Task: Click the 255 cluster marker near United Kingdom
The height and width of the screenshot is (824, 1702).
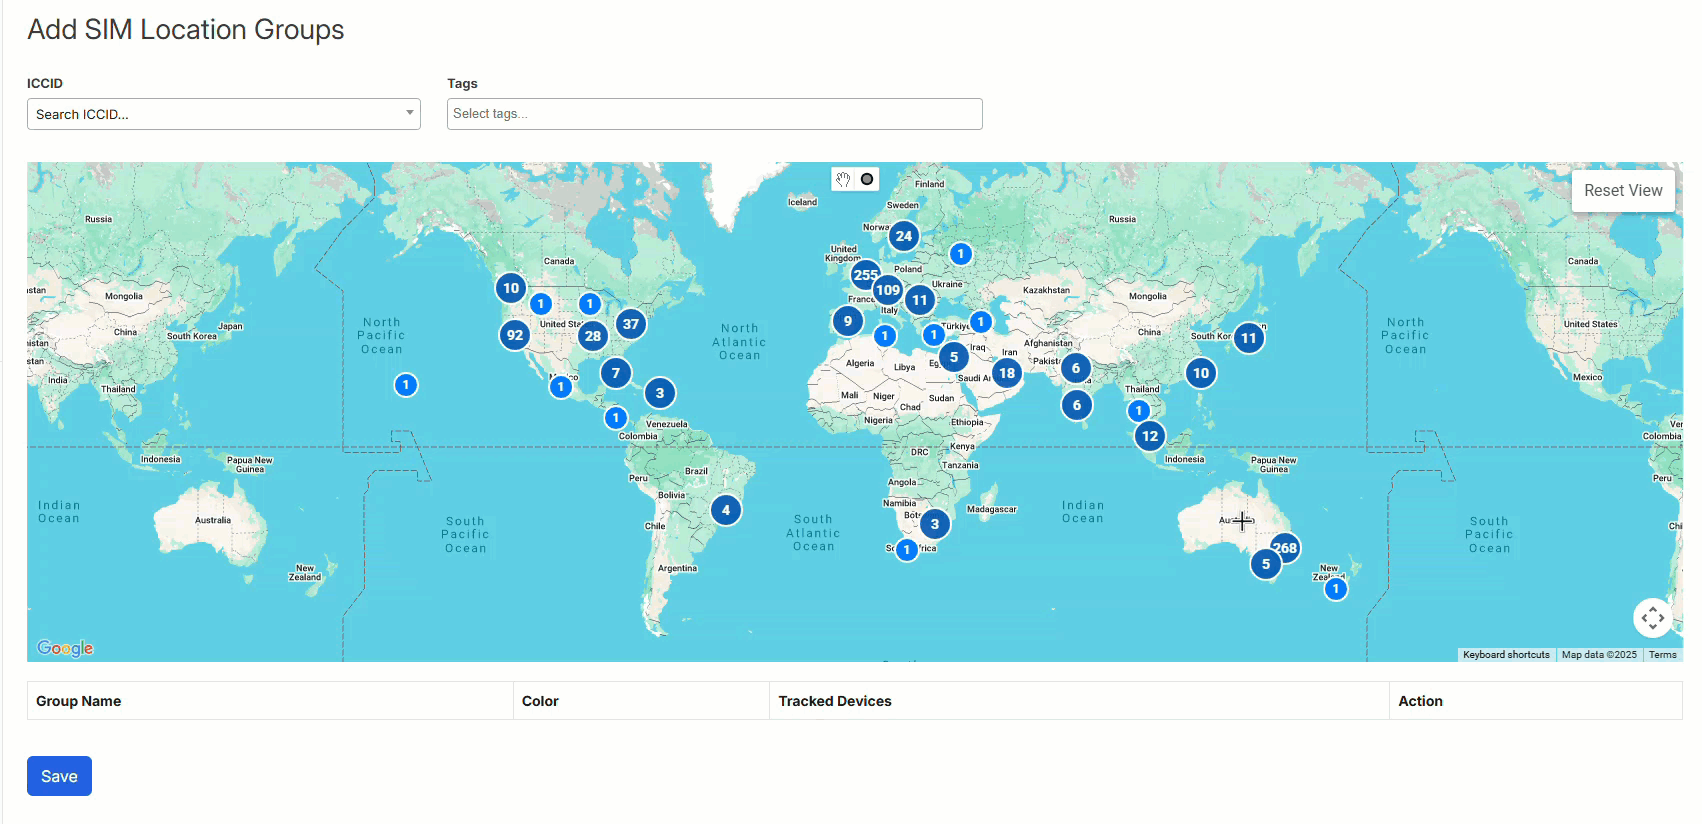Action: pyautogui.click(x=865, y=274)
